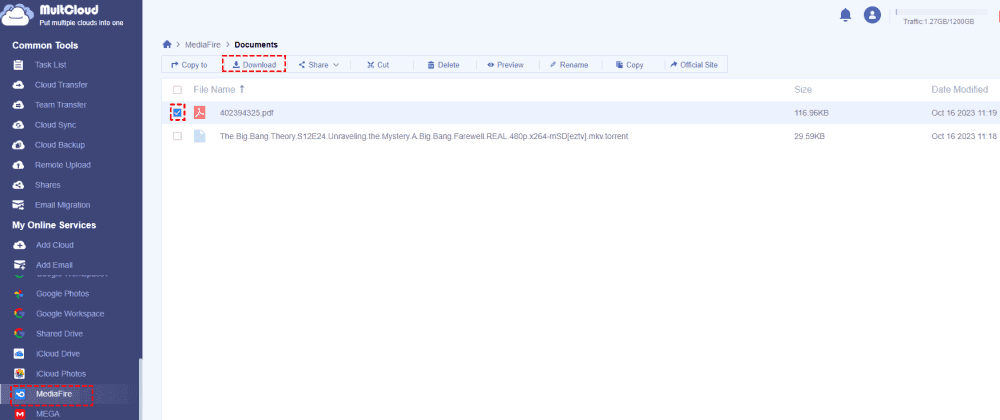Expand the Share dropdown arrow
The height and width of the screenshot is (420, 1000).
336,65
